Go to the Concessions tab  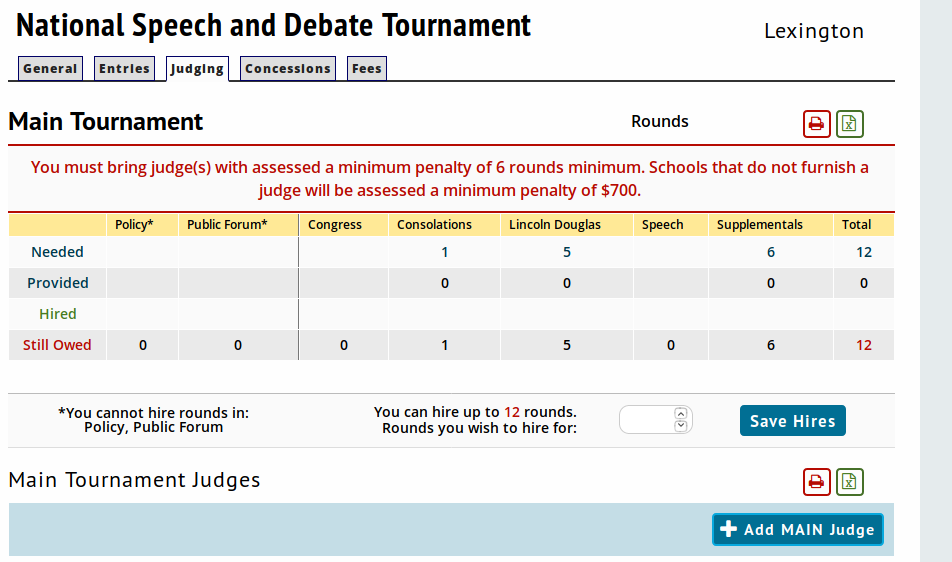288,69
